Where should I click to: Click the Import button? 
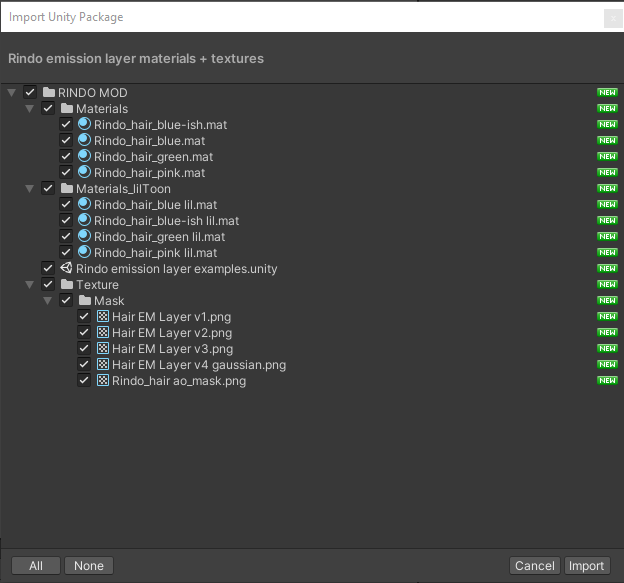pyautogui.click(x=587, y=565)
